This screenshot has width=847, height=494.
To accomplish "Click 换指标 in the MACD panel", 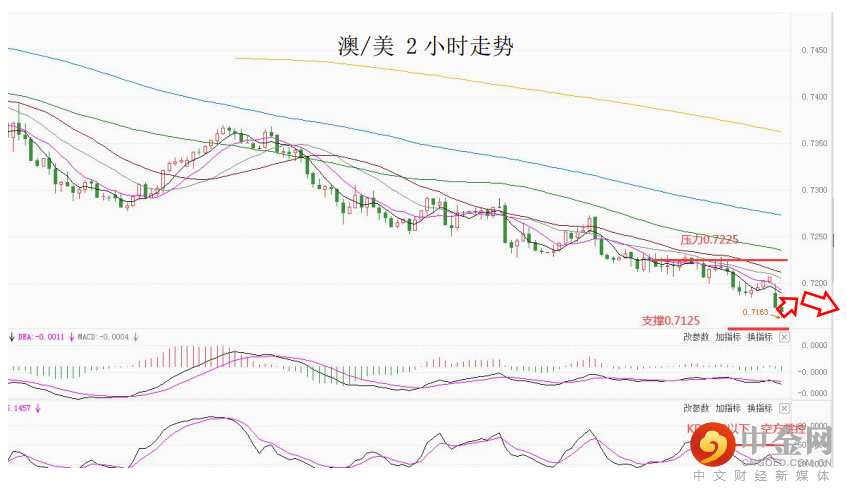I will pyautogui.click(x=760, y=337).
